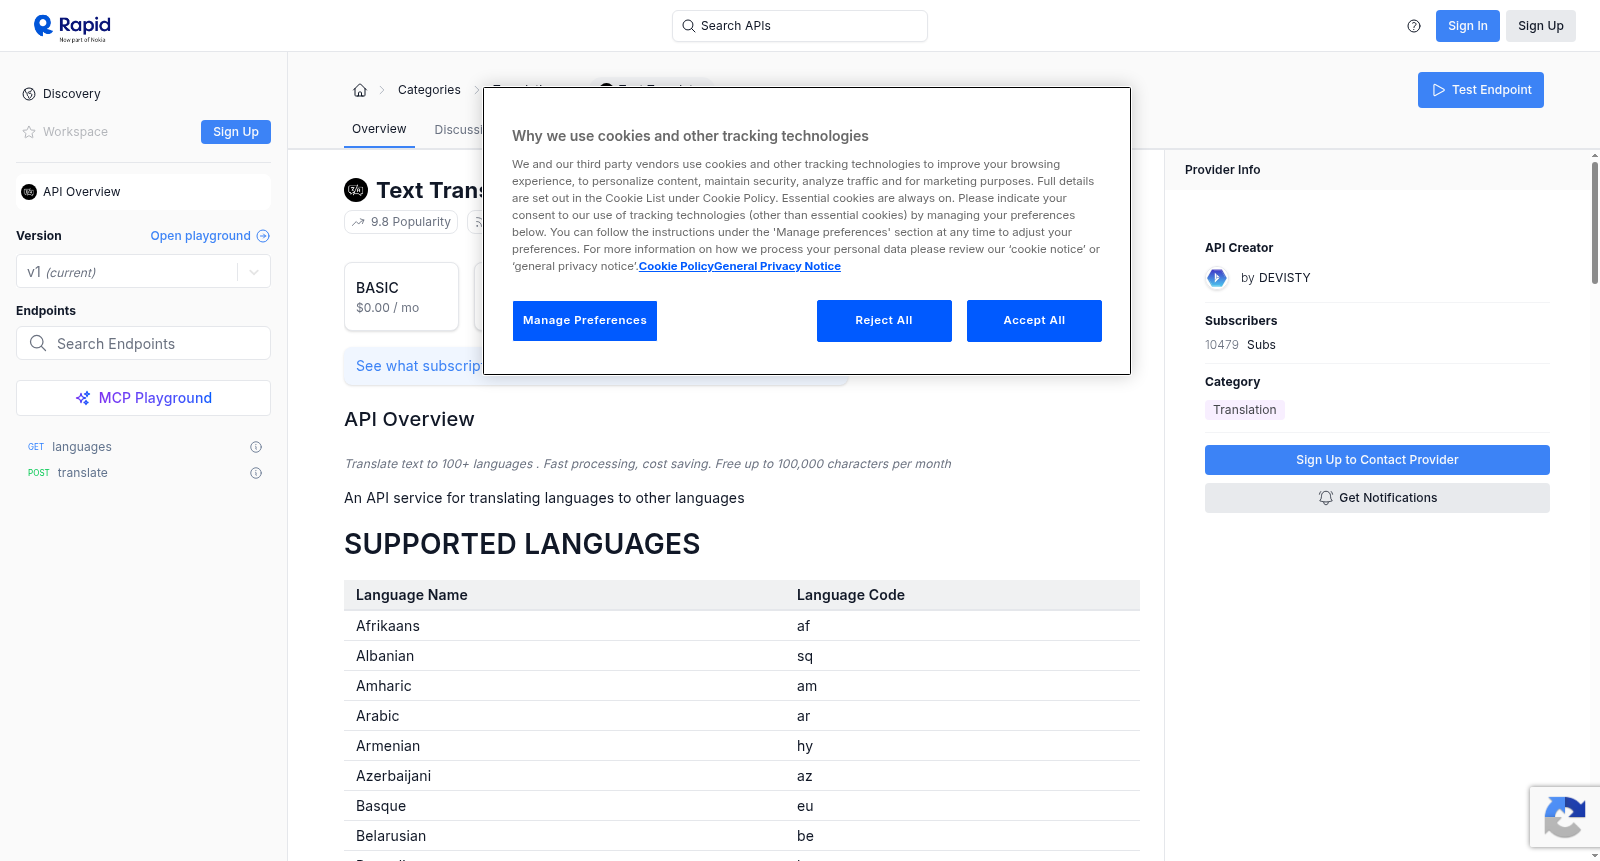This screenshot has height=861, width=1600.
Task: Click the Discovery compass icon
Action: click(x=29, y=94)
